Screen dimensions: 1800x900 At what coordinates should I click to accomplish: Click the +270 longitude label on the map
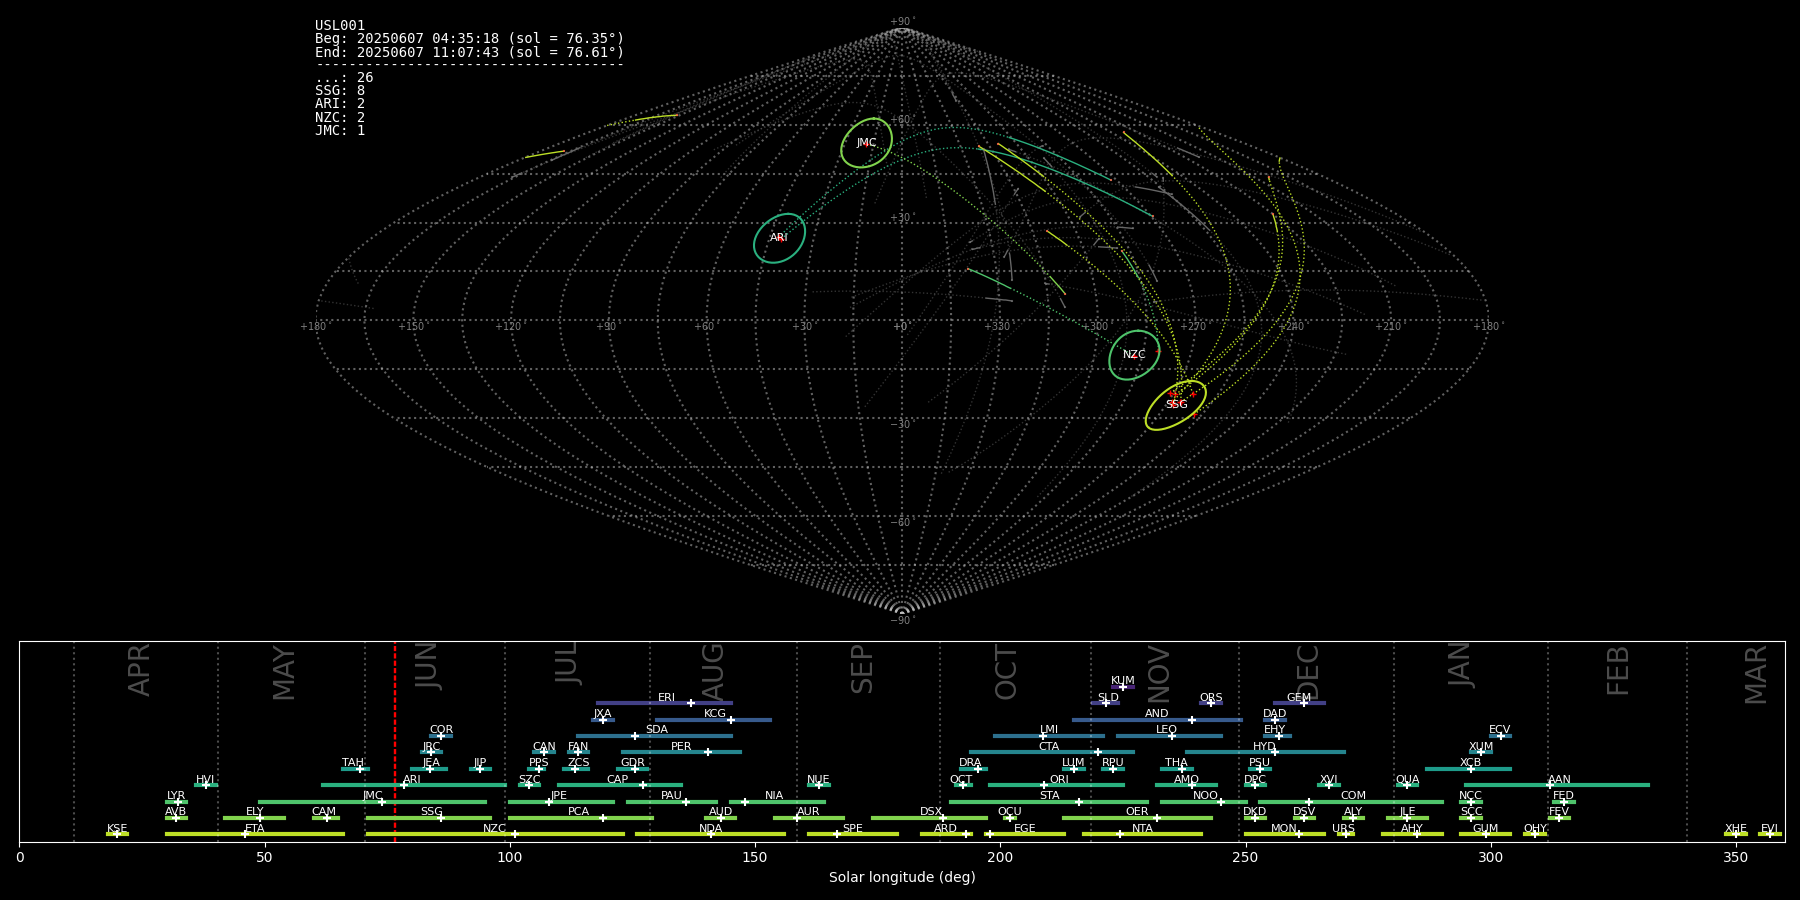(1193, 326)
